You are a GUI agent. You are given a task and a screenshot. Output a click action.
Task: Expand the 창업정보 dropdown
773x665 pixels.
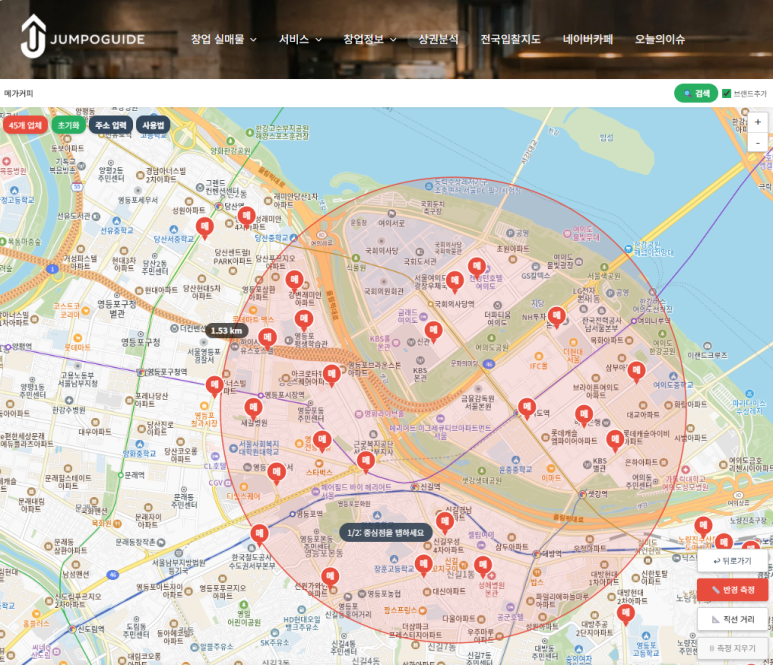tap(370, 39)
